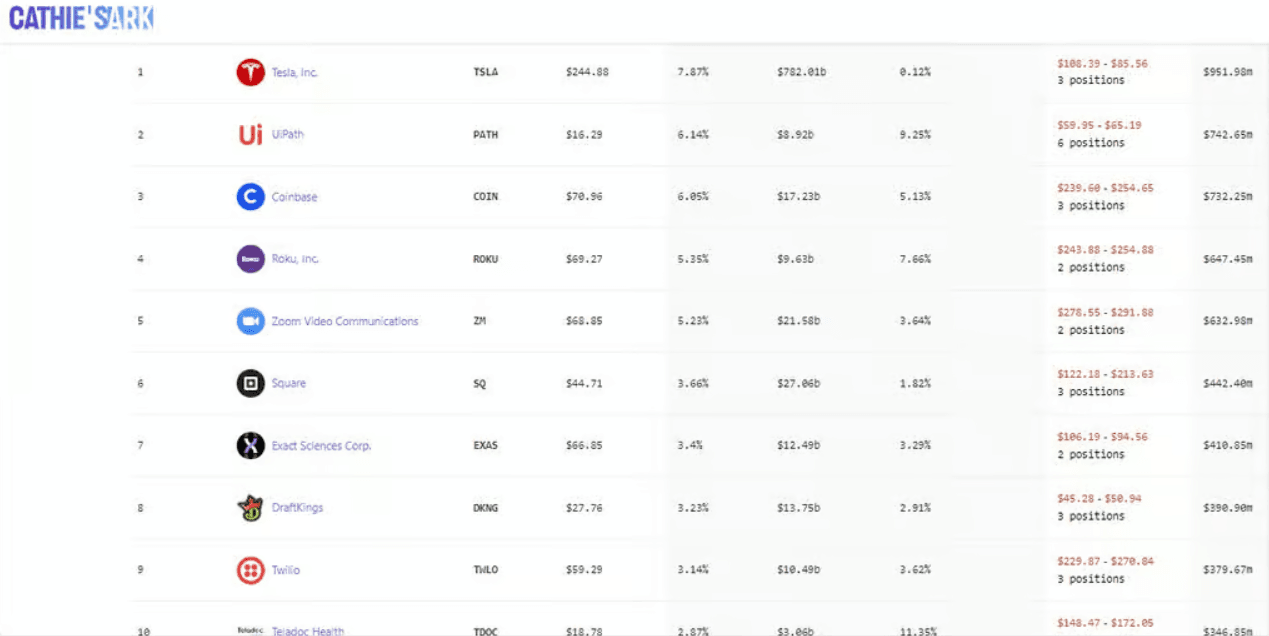Open the Roku, Inc. link
Screen dimensions: 1269x636
point(296,259)
